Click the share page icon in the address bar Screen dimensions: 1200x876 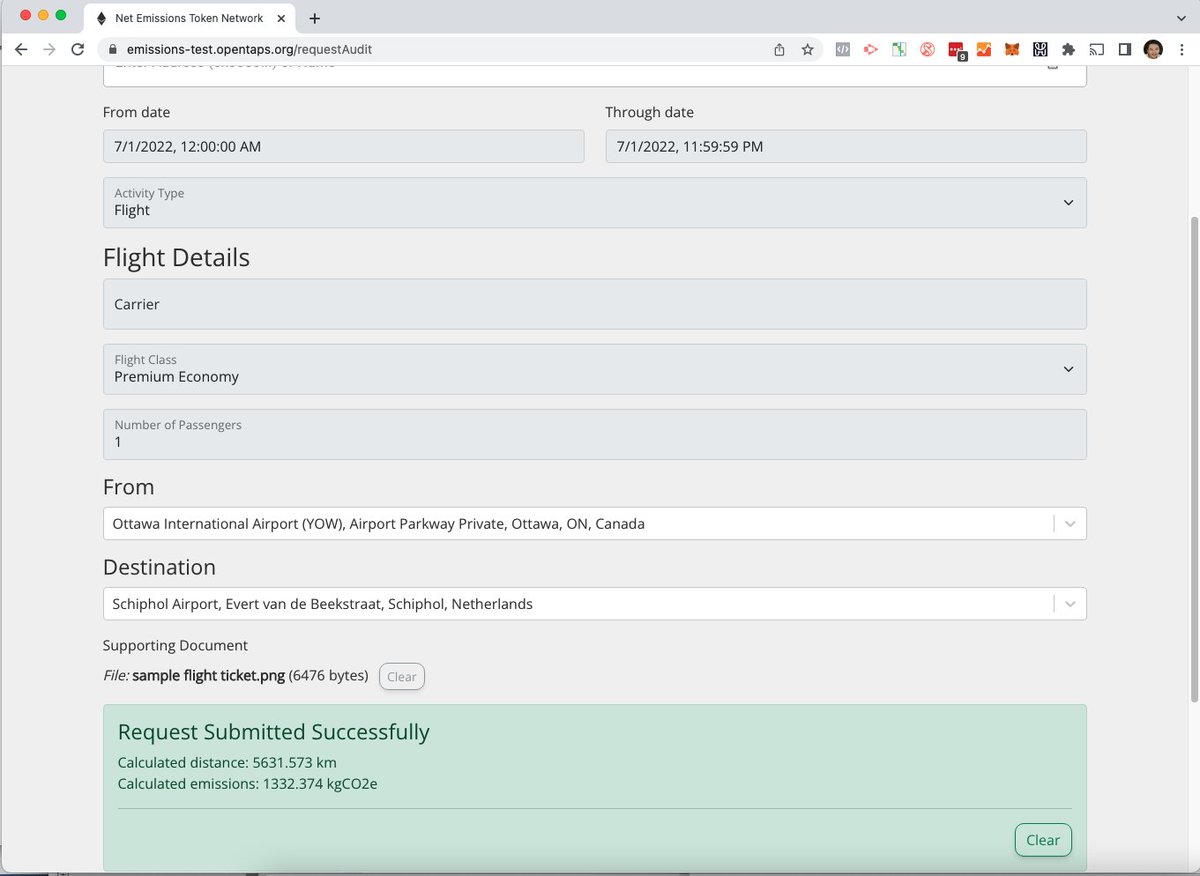coord(779,49)
